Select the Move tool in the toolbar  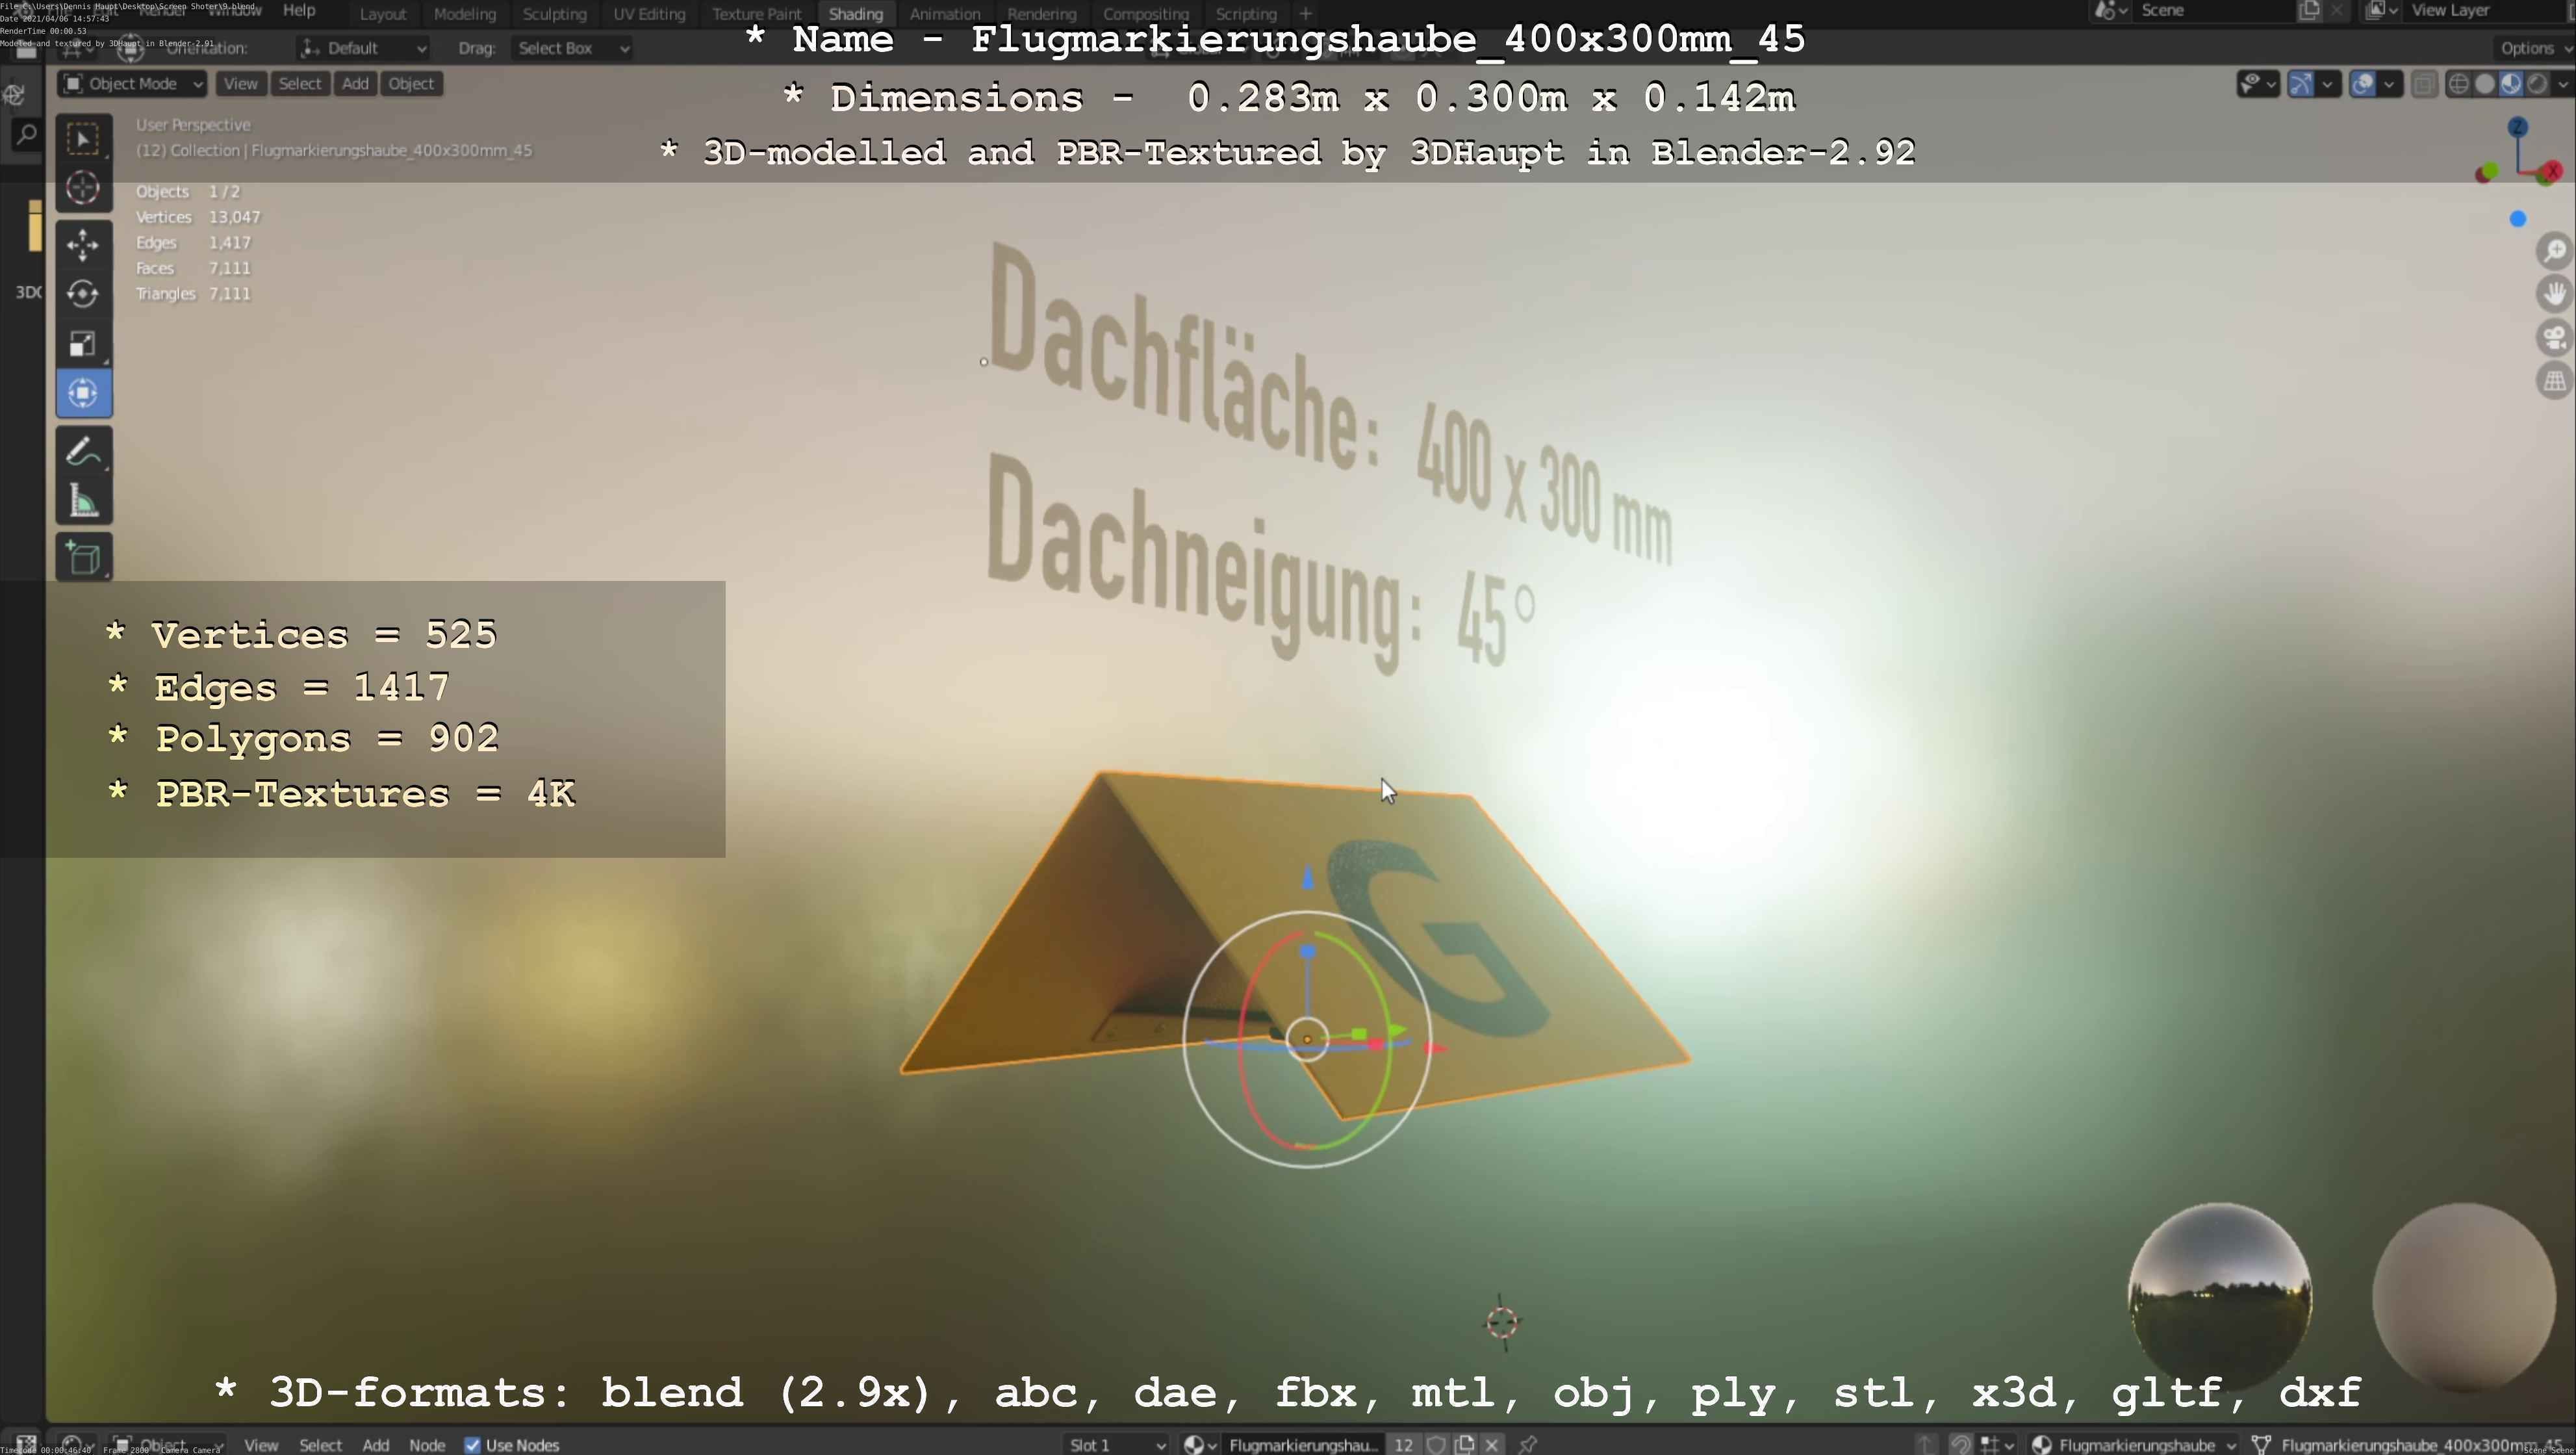click(83, 244)
